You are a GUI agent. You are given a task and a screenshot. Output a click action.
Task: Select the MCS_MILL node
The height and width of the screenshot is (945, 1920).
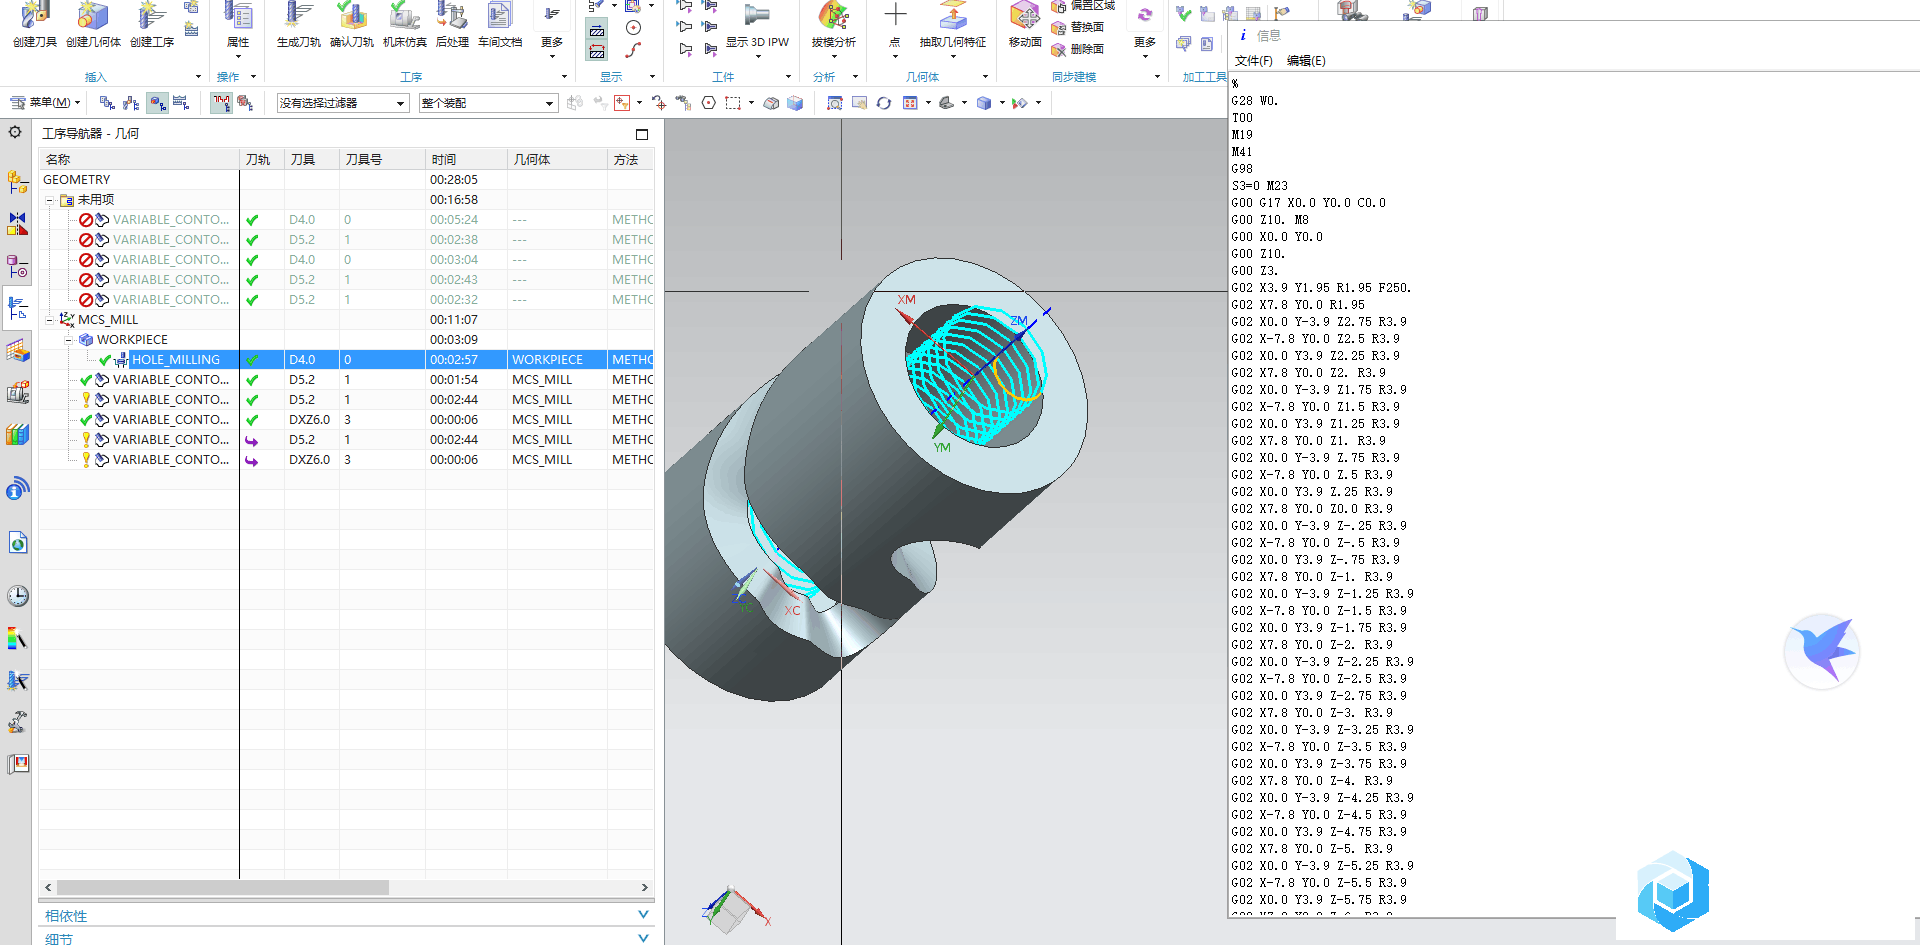(108, 320)
